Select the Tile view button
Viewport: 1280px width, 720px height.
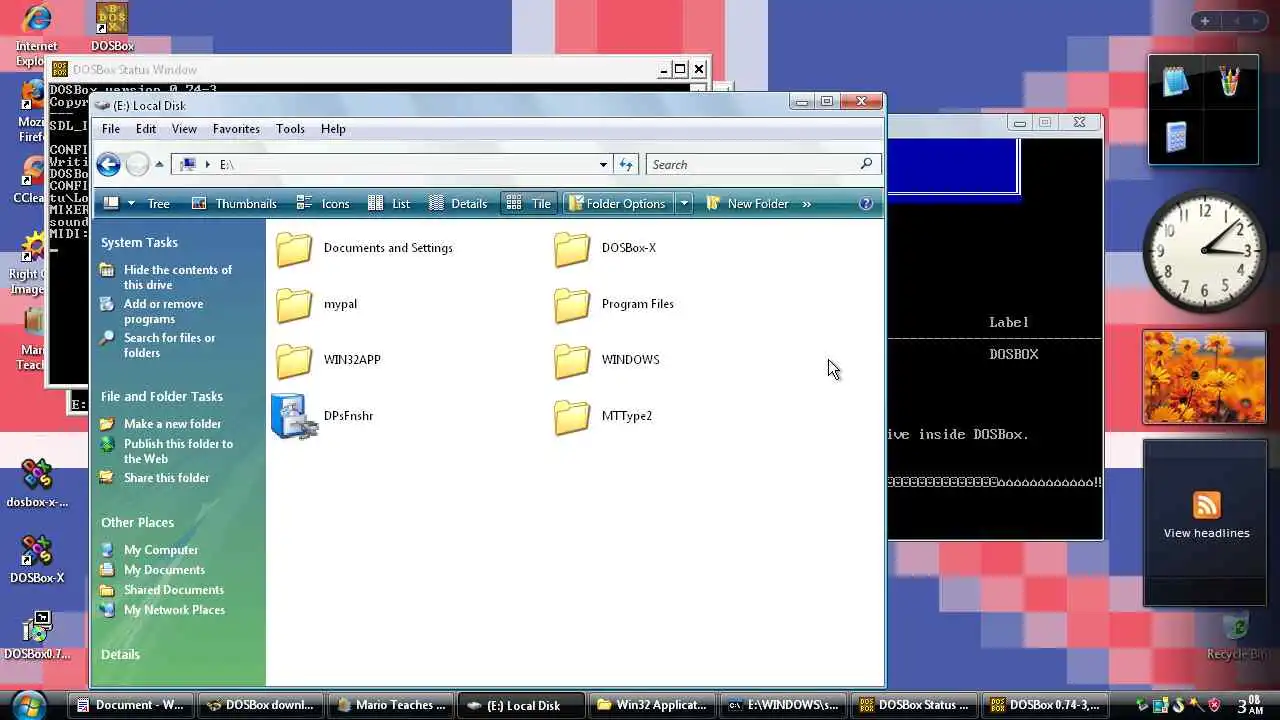(529, 203)
